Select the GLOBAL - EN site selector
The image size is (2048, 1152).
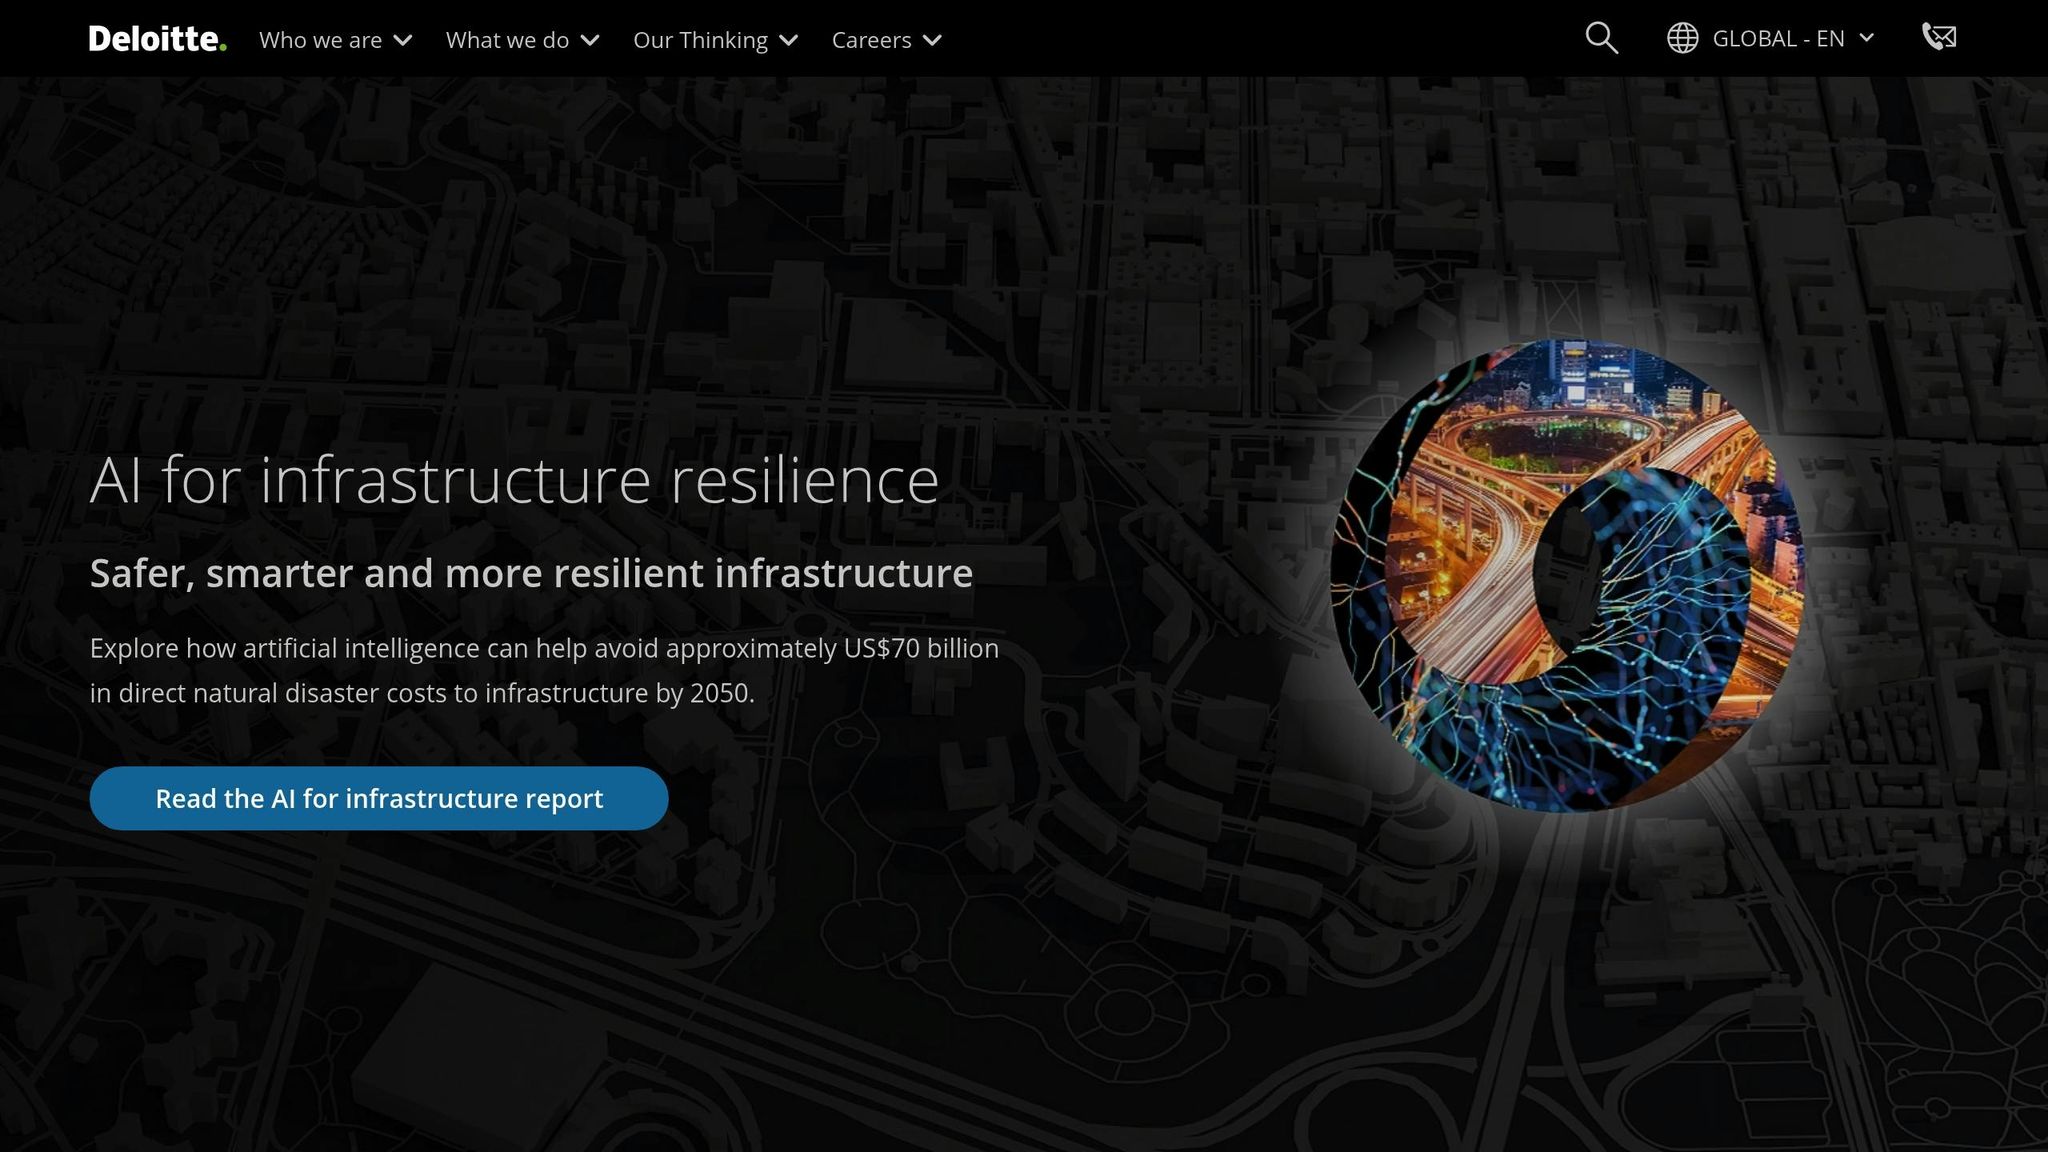coord(1770,38)
